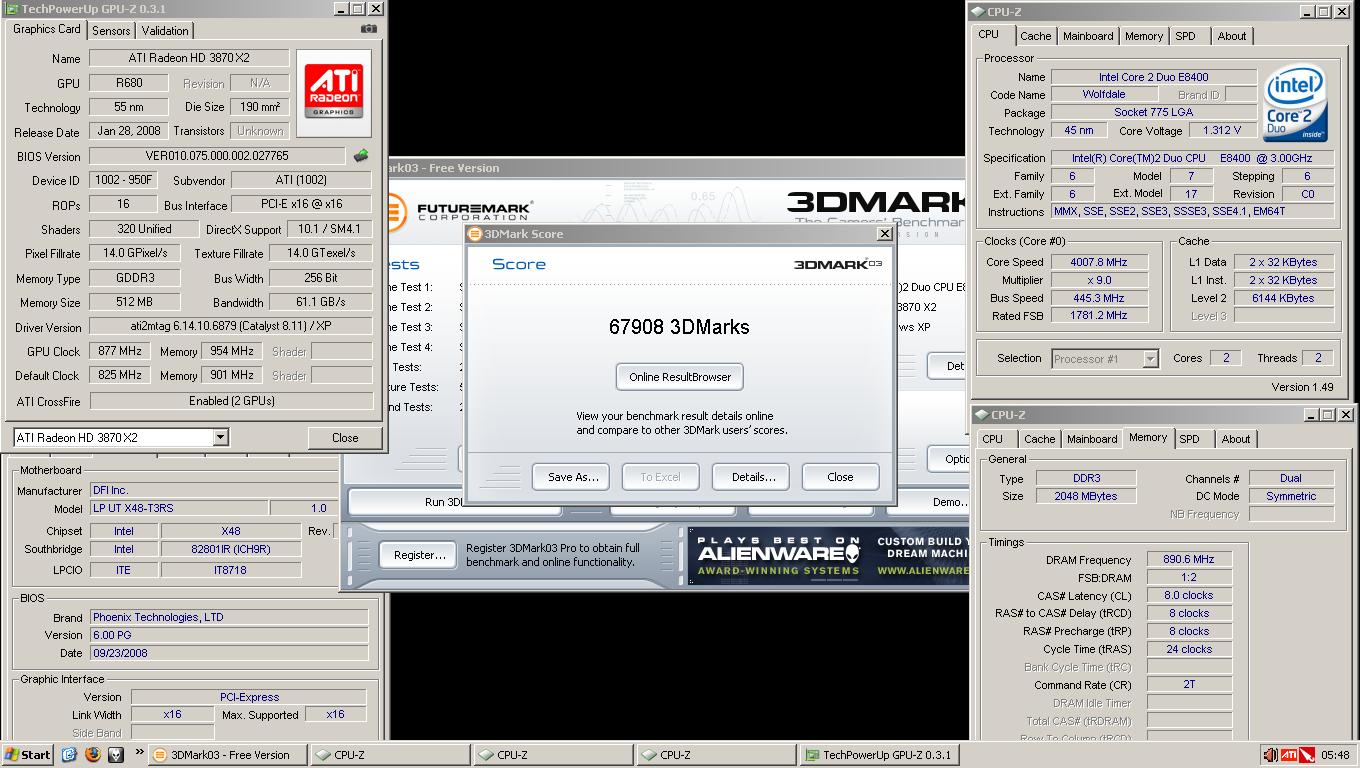Screen dimensions: 1360x768
Task: Click the 3DMark03 logo in Score dialog
Action: click(x=838, y=264)
